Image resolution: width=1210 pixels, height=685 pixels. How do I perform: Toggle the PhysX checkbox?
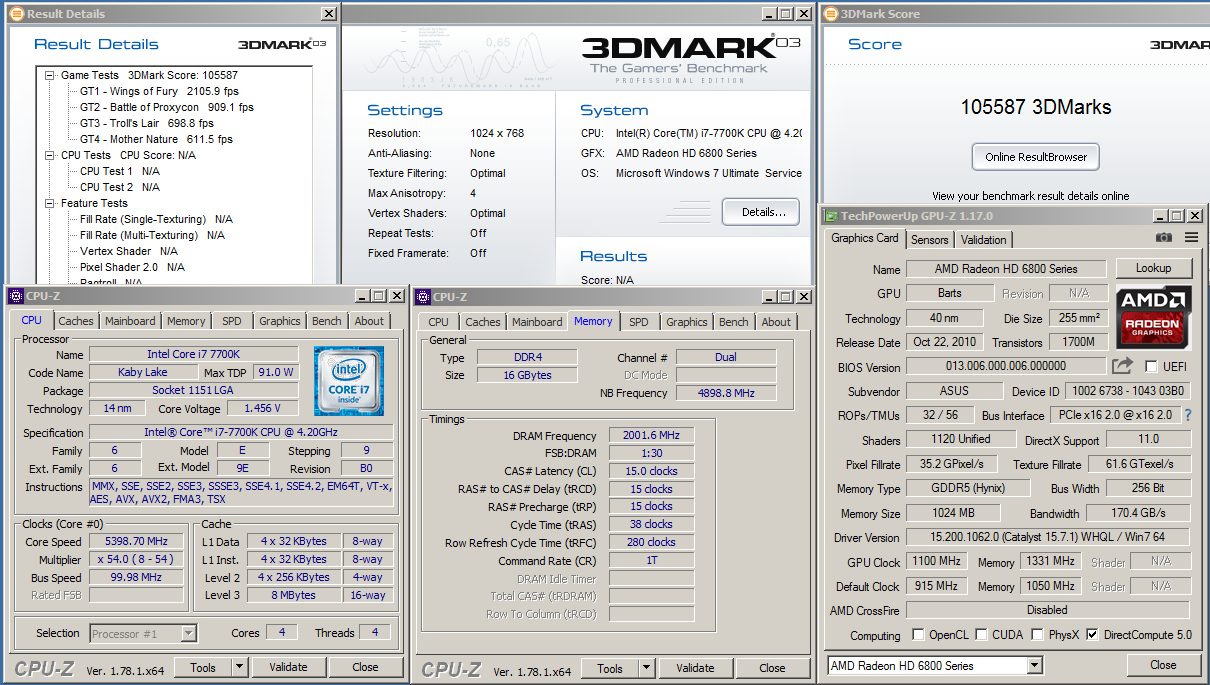(x=1038, y=635)
